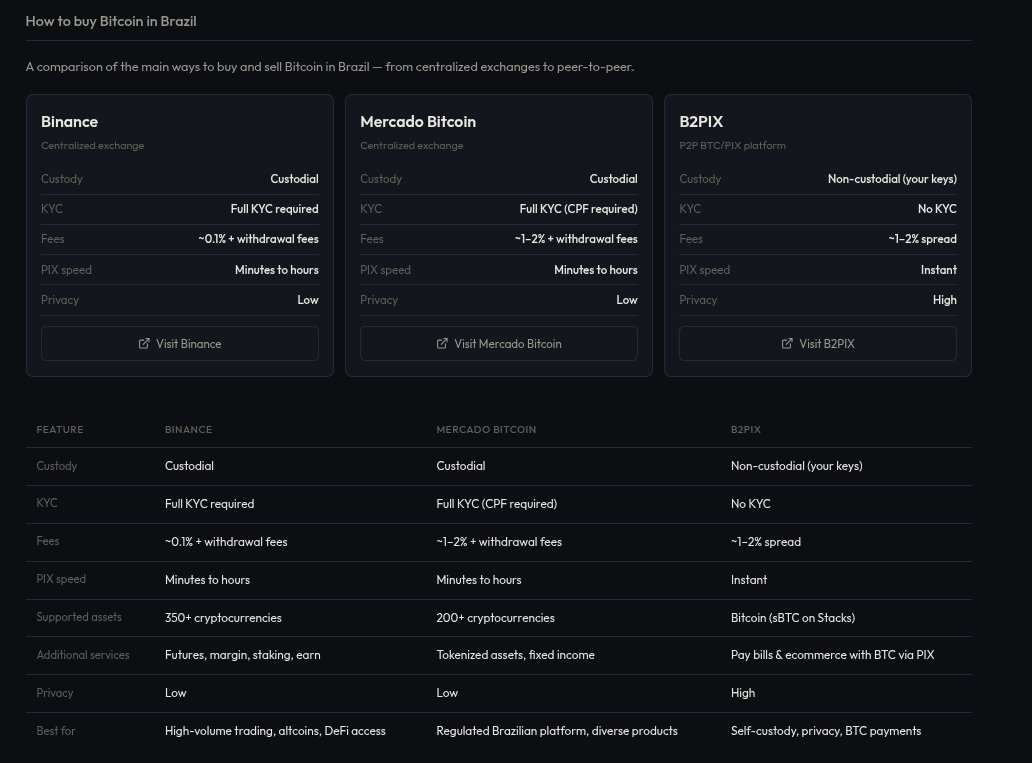Viewport: 1032px width, 763px height.
Task: Click '~1–2% + withdrawal fees' in the Mercado Bitcoin card
Action: pyautogui.click(x=576, y=239)
